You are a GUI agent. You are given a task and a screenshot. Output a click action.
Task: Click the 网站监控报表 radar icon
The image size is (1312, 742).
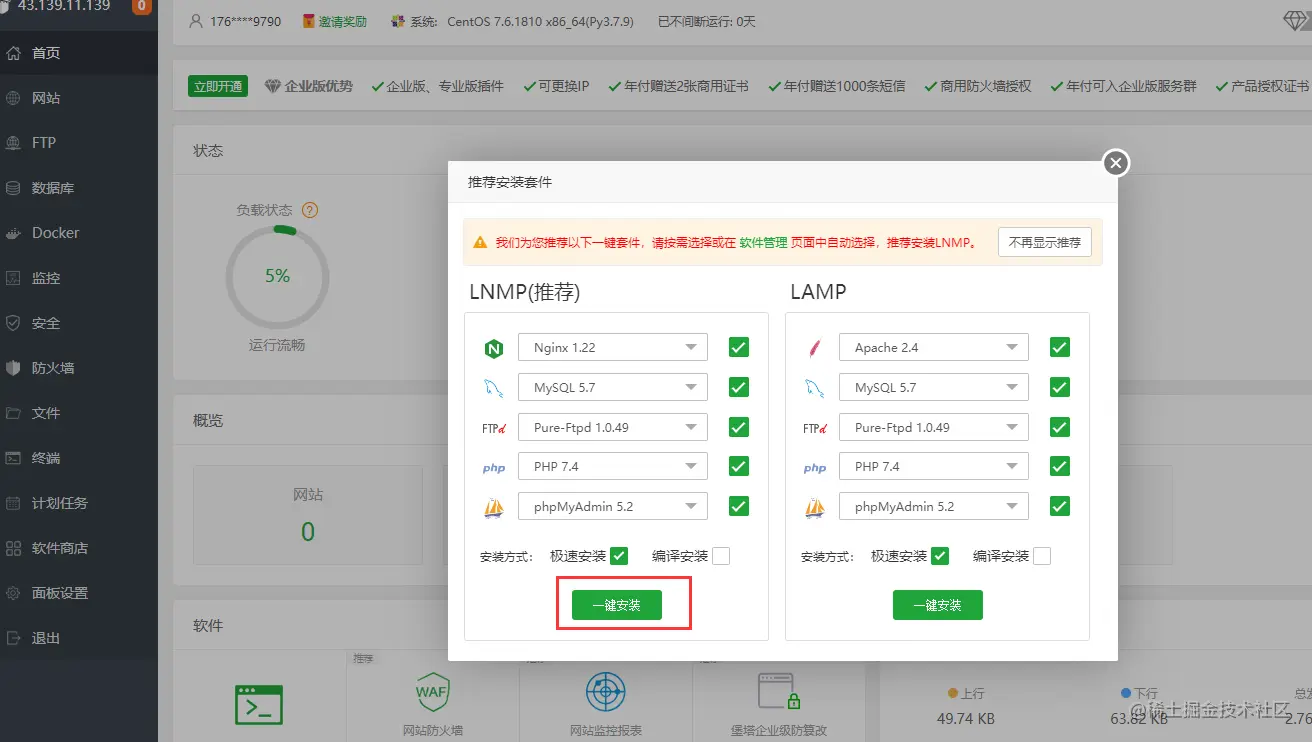606,692
